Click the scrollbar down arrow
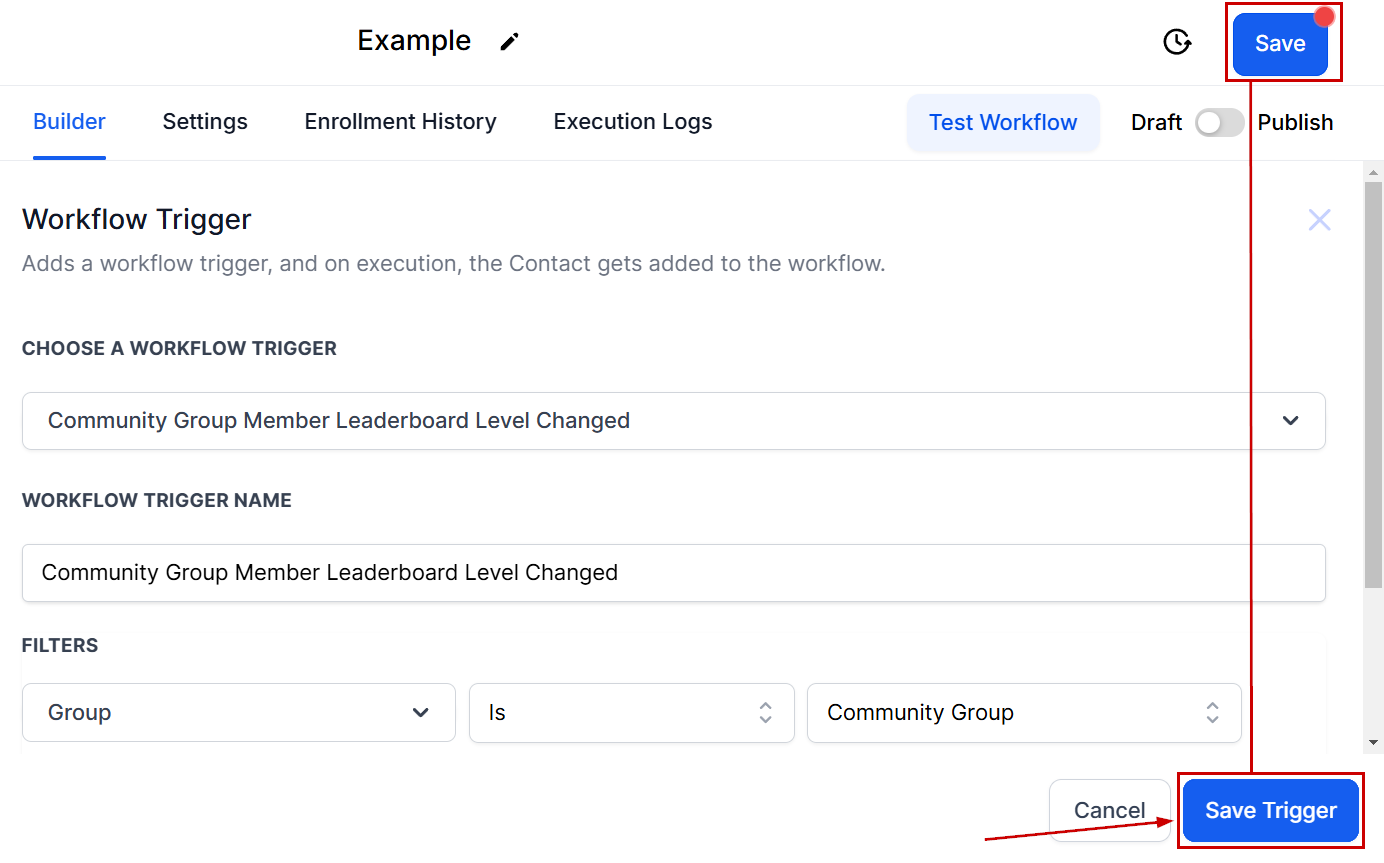 point(1373,742)
